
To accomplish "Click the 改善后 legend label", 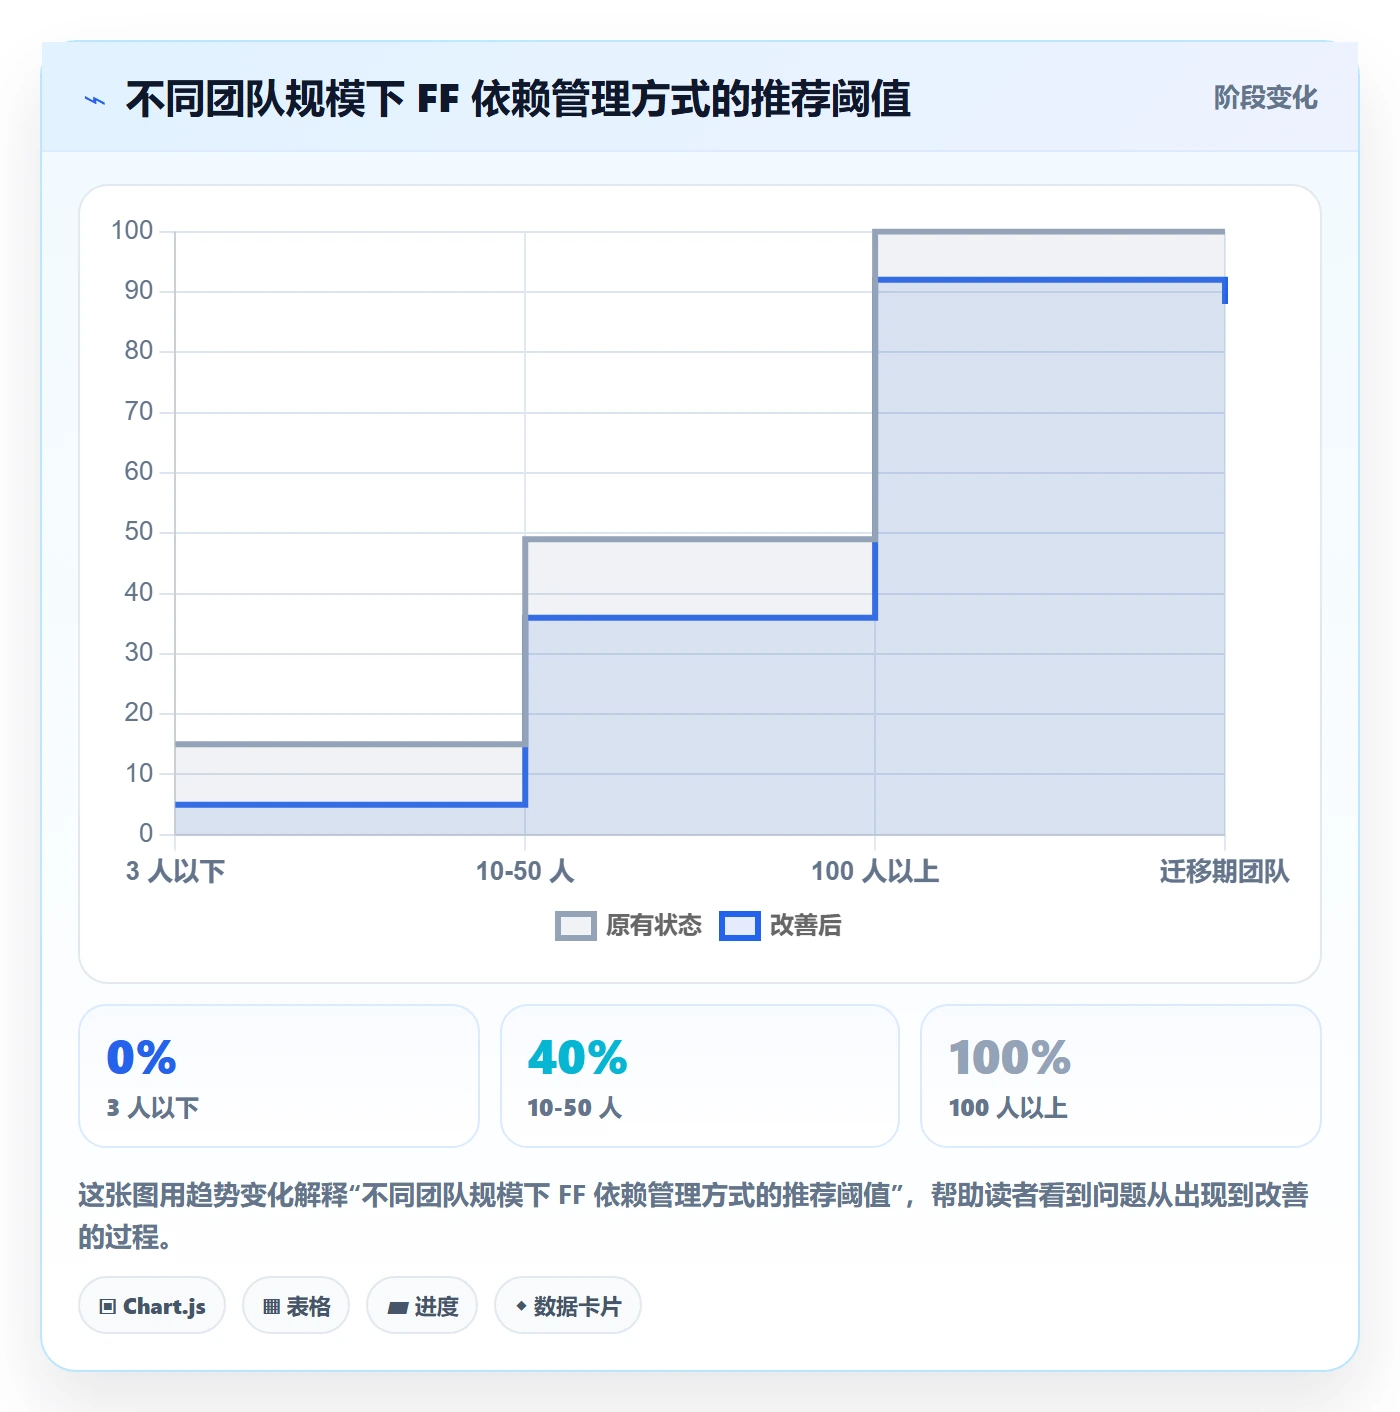I will tap(806, 926).
